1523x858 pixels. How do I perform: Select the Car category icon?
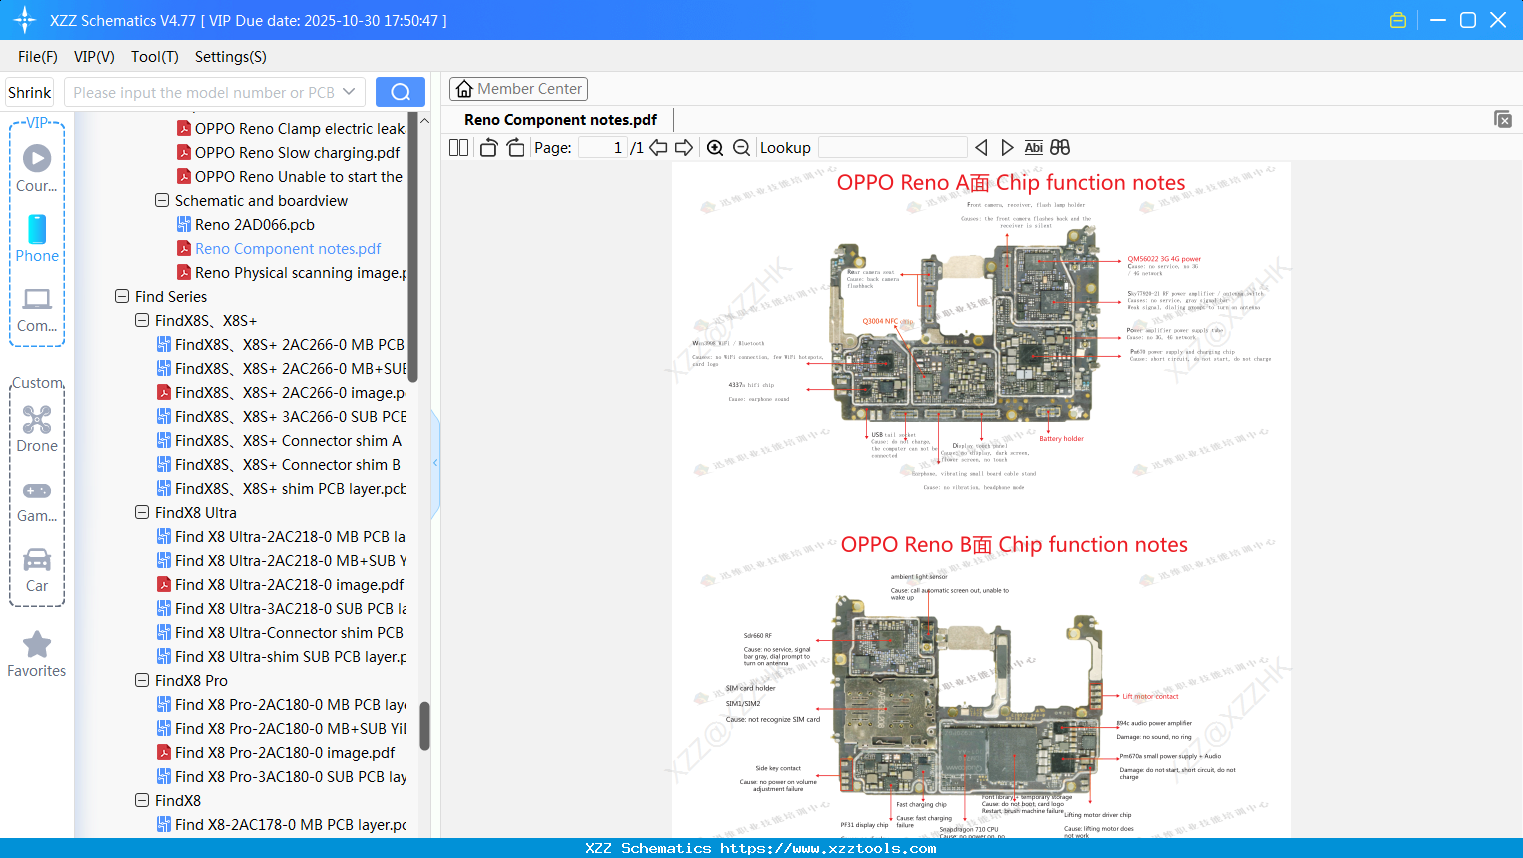[x=37, y=570]
